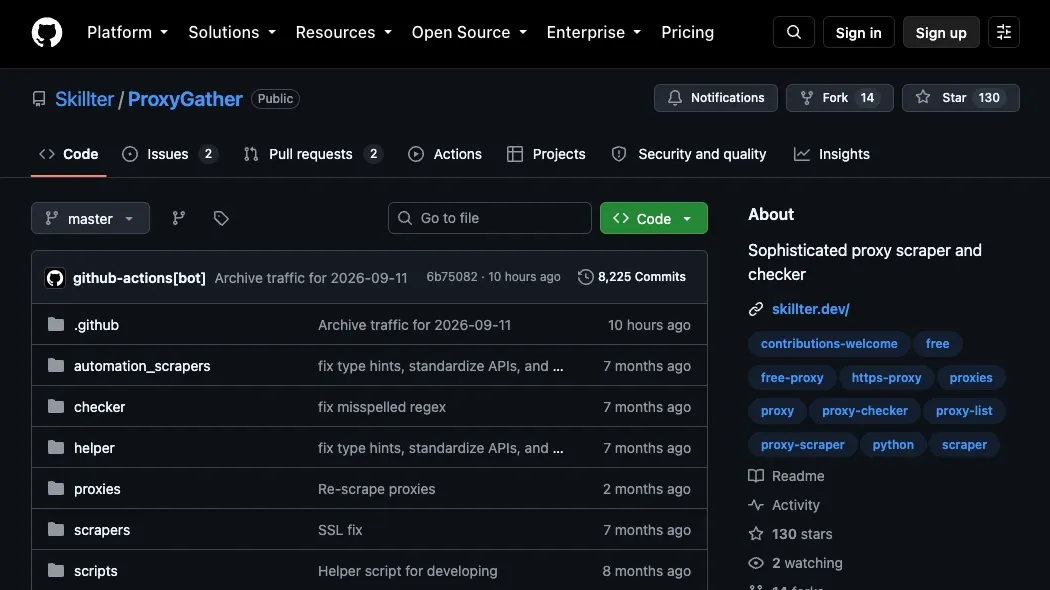Open the search magnifier button
Screen dimensions: 1050x590
tap(794, 32)
